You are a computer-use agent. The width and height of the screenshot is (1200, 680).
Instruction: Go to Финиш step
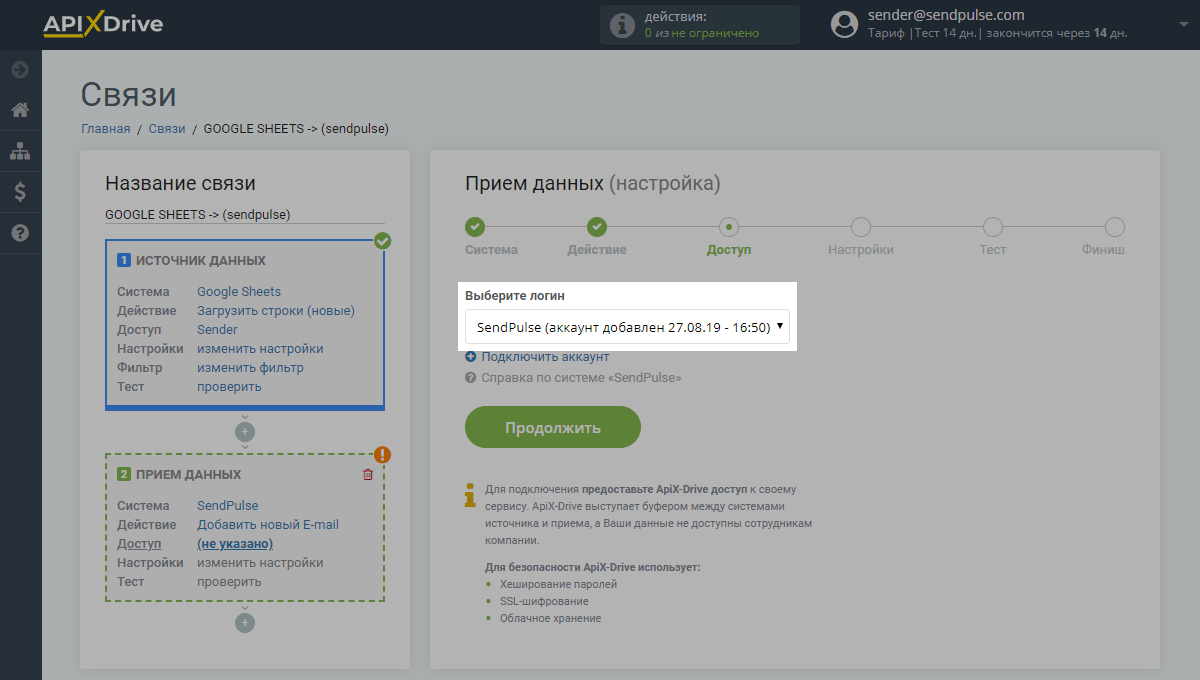(x=1104, y=238)
